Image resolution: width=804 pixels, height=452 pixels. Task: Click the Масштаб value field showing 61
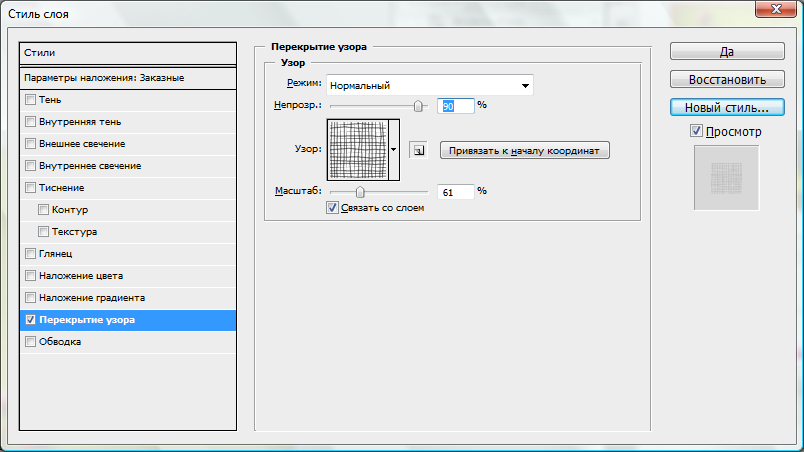click(456, 192)
